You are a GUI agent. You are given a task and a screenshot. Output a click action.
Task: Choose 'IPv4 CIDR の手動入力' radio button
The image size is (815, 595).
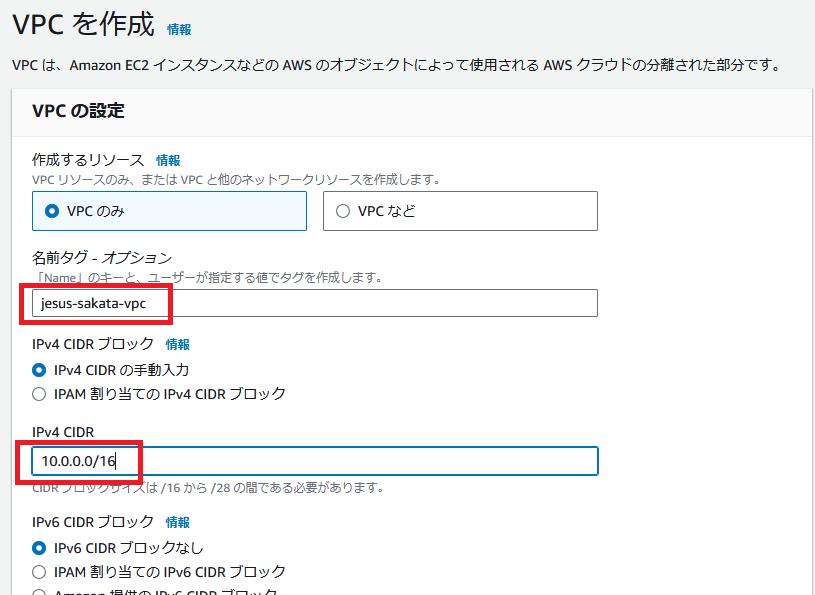click(39, 370)
